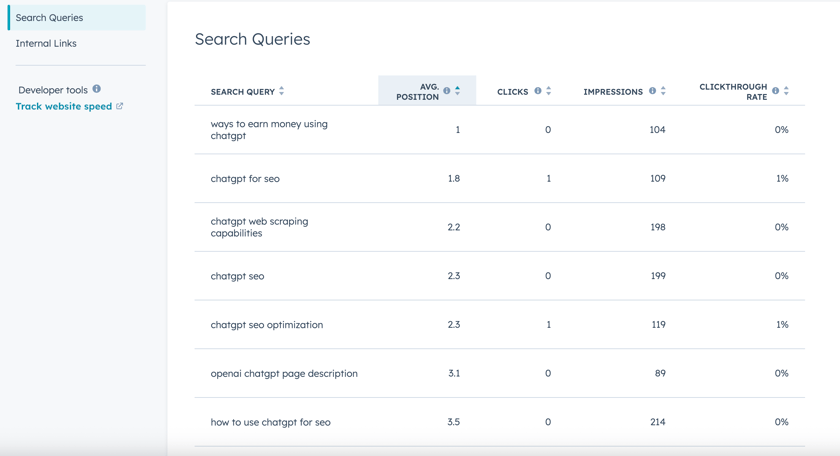
Task: Show the info tooltip for Avg. Position
Action: pos(446,91)
